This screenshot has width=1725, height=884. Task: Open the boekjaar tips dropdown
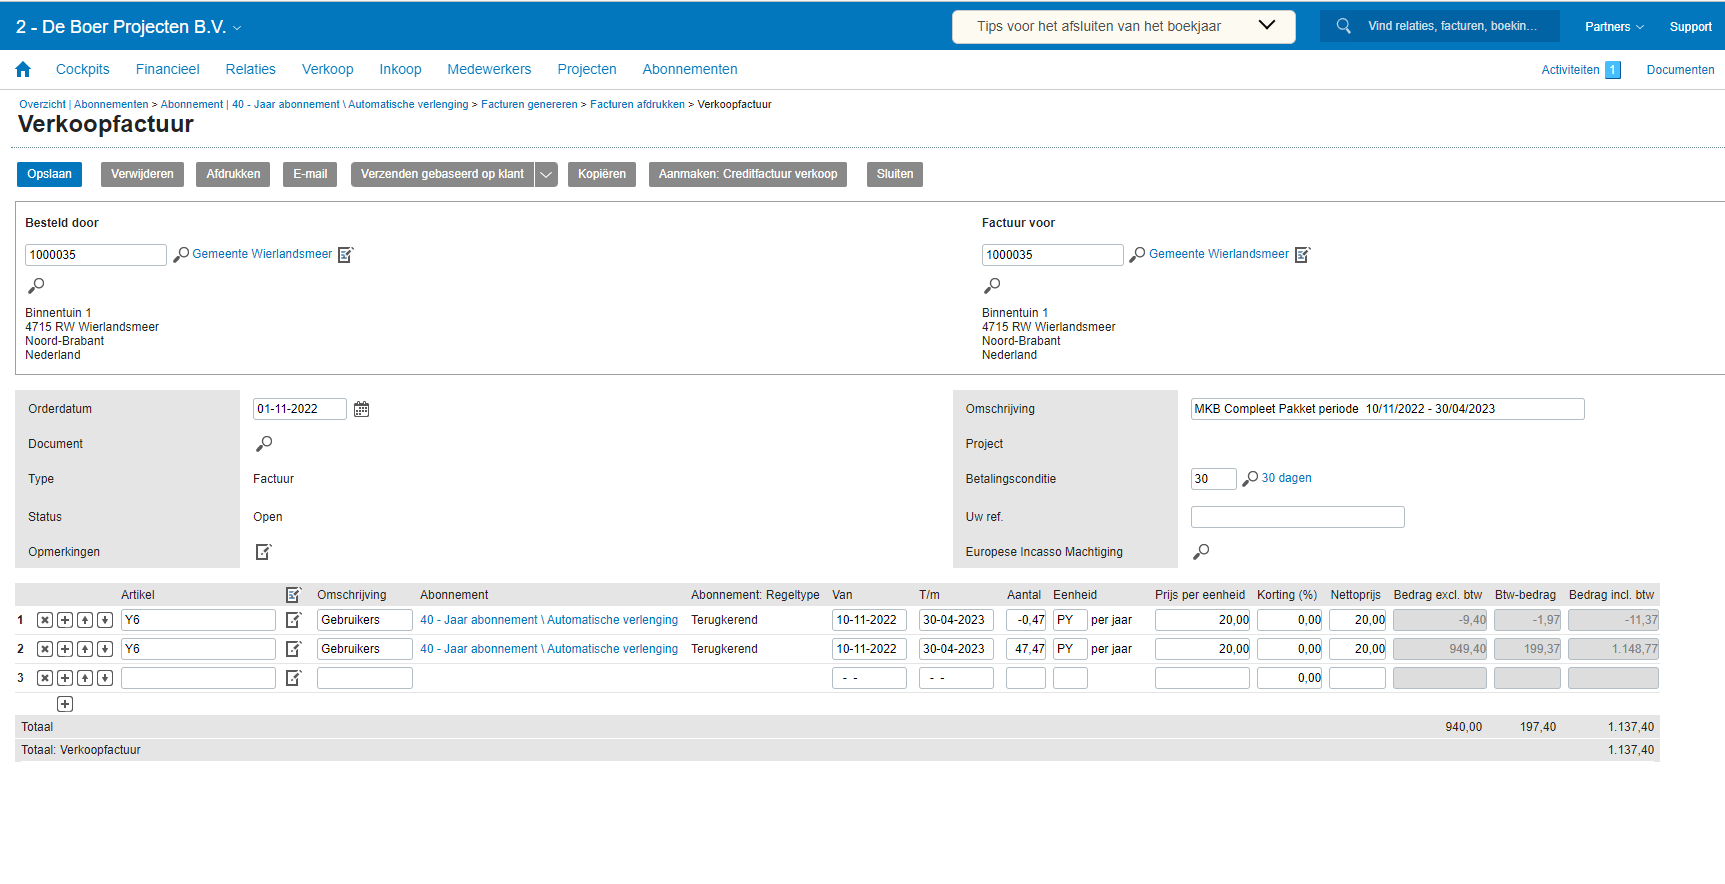point(1266,26)
